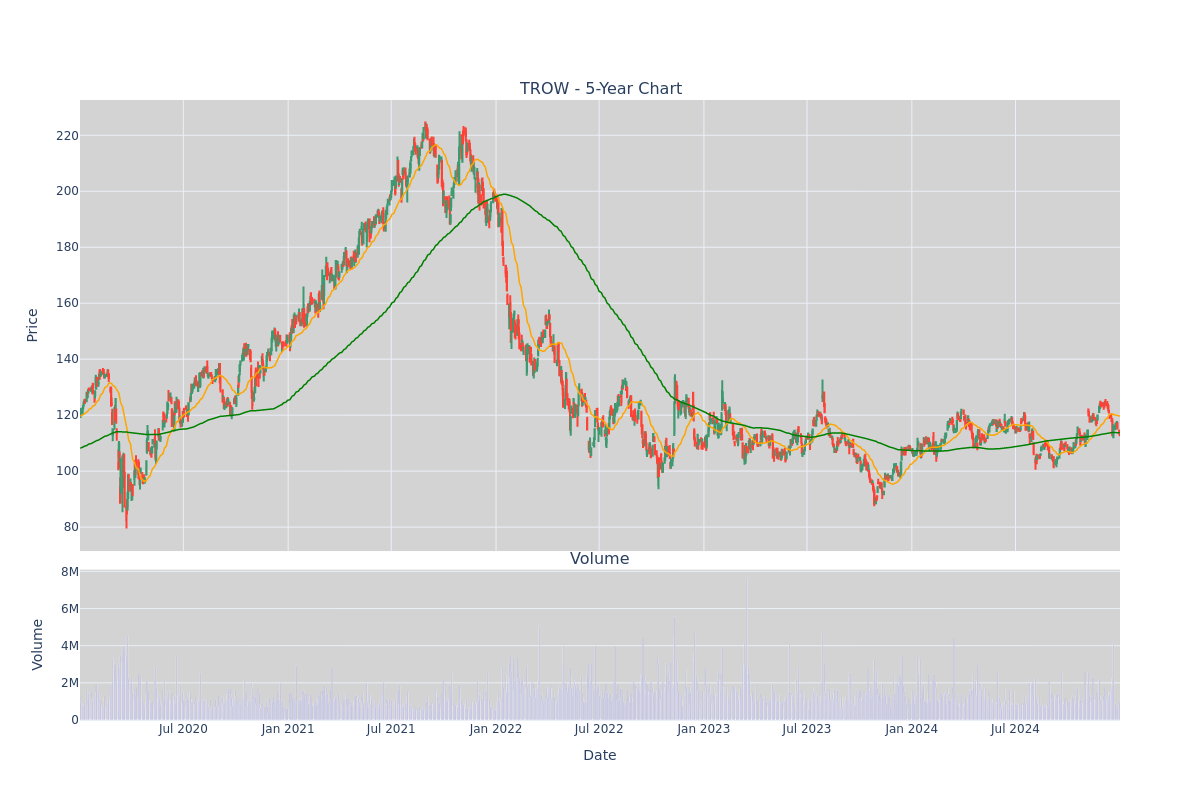Click the 4M volume tick label
This screenshot has width=1200, height=800.
pyautogui.click(x=70, y=646)
